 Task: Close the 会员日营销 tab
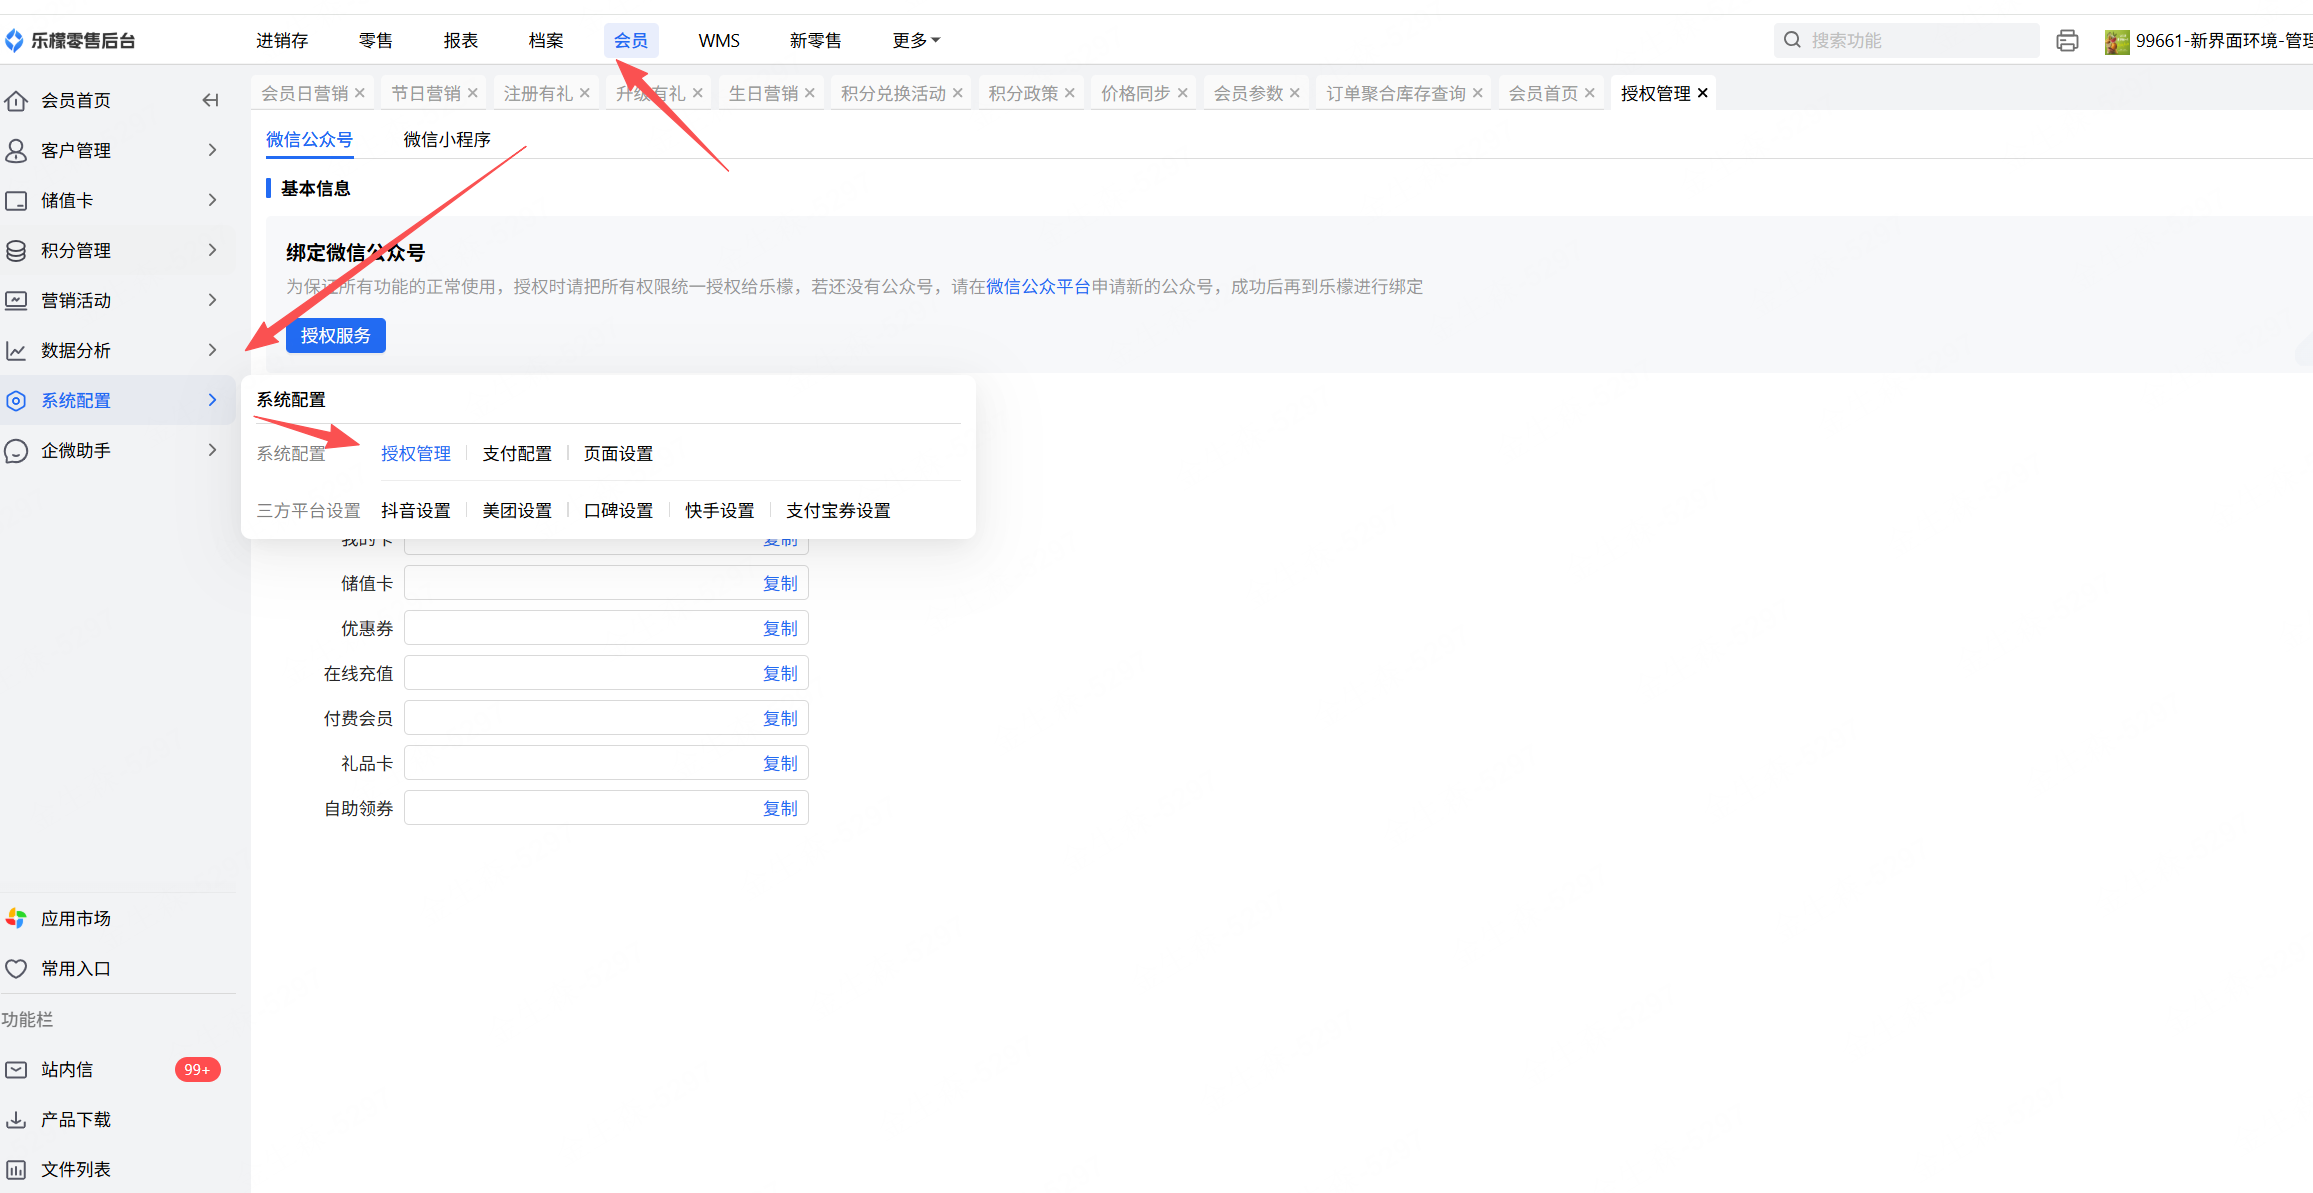pyautogui.click(x=360, y=93)
